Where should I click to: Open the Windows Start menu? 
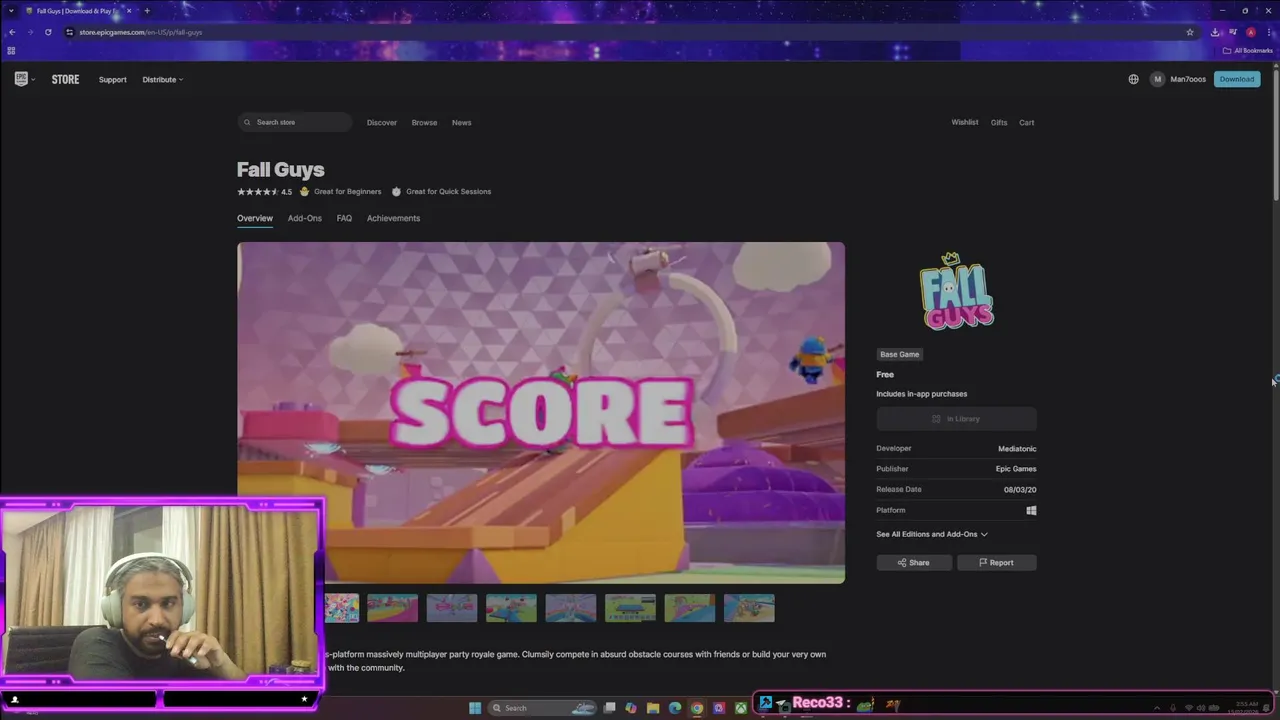pos(475,708)
